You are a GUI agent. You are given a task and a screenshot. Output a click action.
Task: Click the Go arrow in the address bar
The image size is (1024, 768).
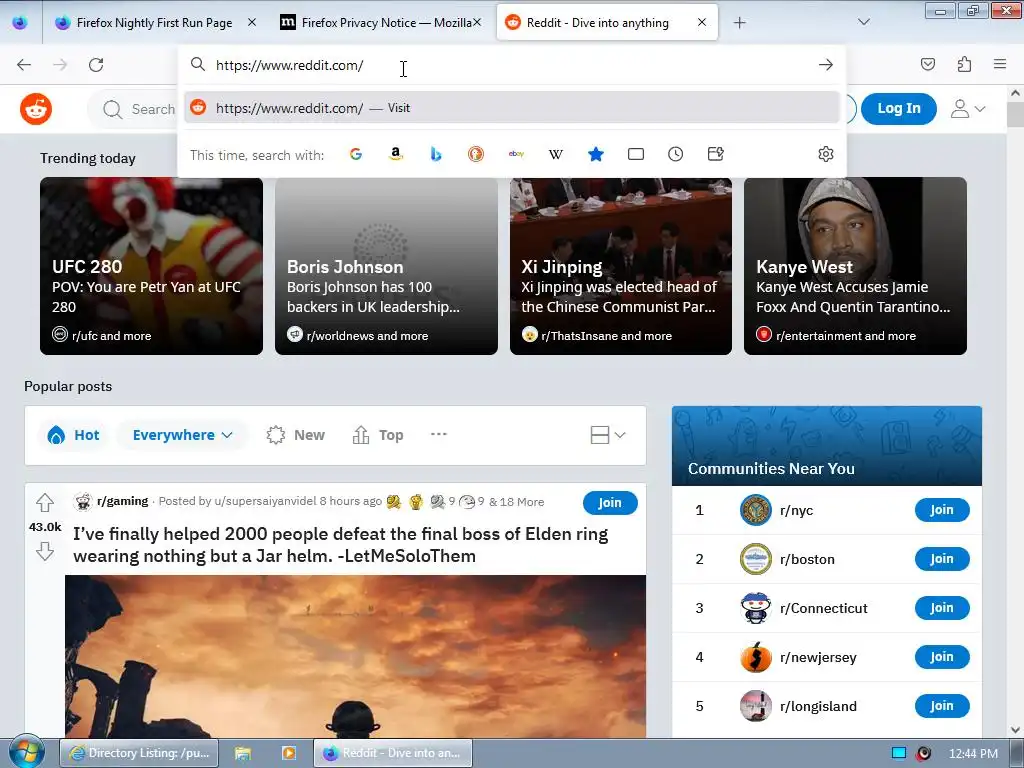(x=825, y=65)
